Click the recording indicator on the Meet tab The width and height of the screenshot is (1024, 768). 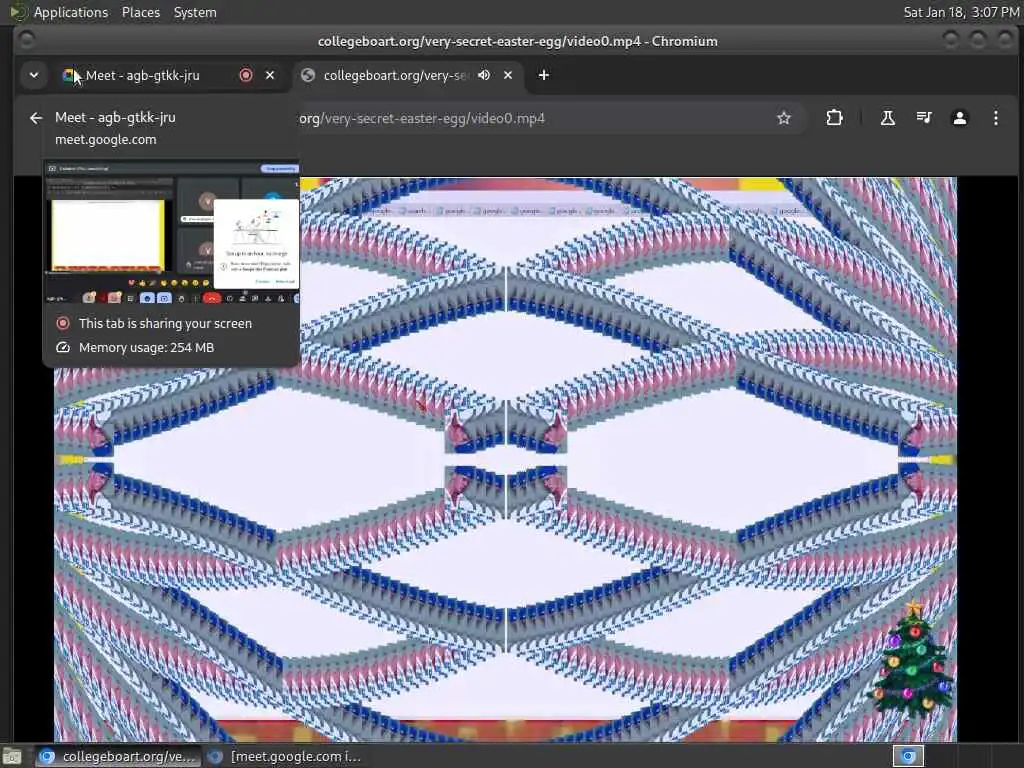tap(246, 75)
